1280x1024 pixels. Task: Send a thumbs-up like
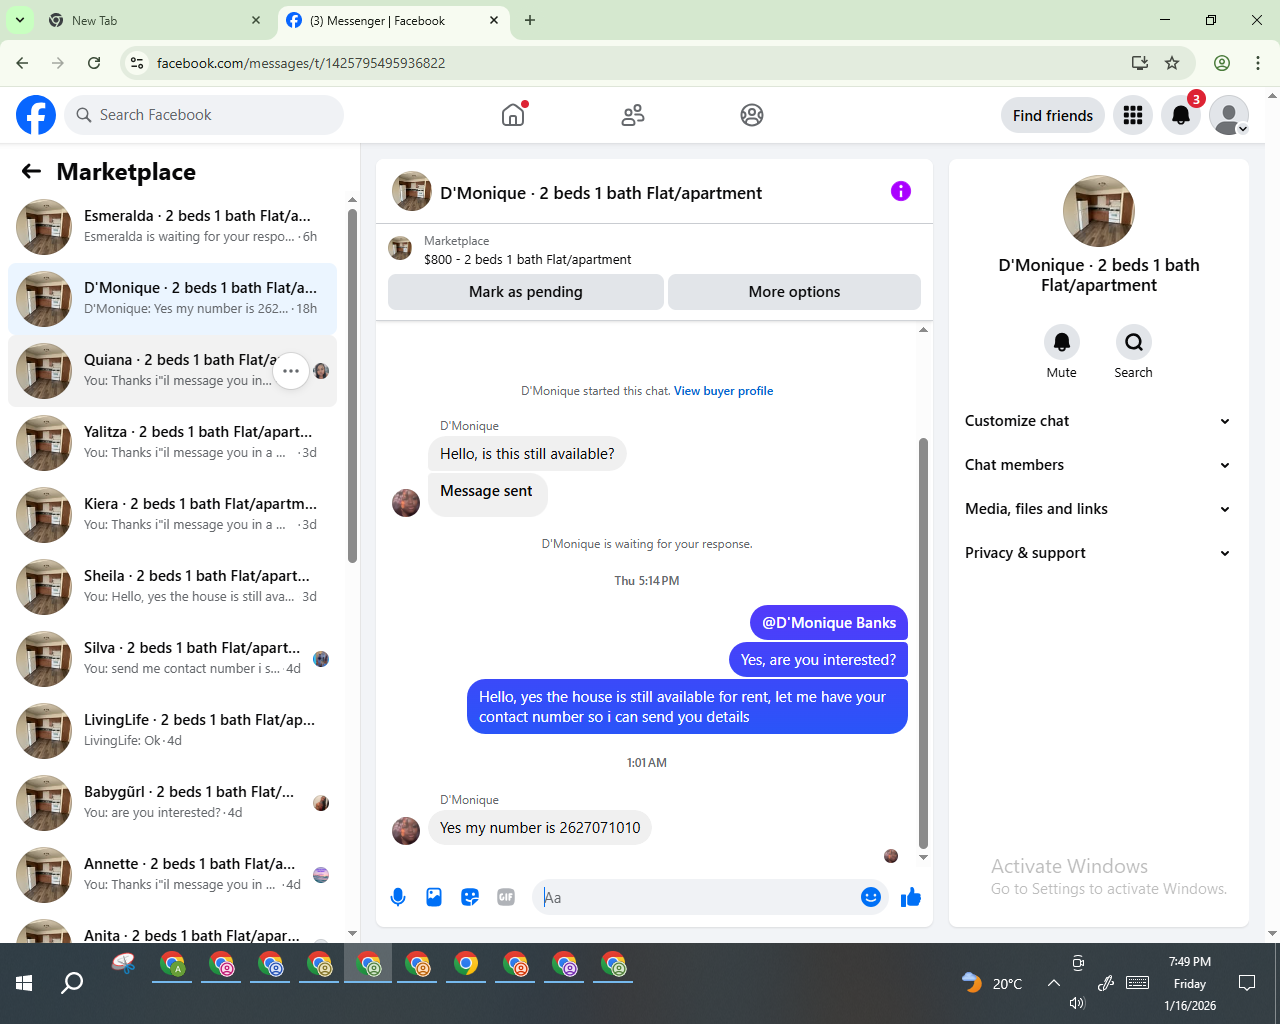click(x=910, y=897)
